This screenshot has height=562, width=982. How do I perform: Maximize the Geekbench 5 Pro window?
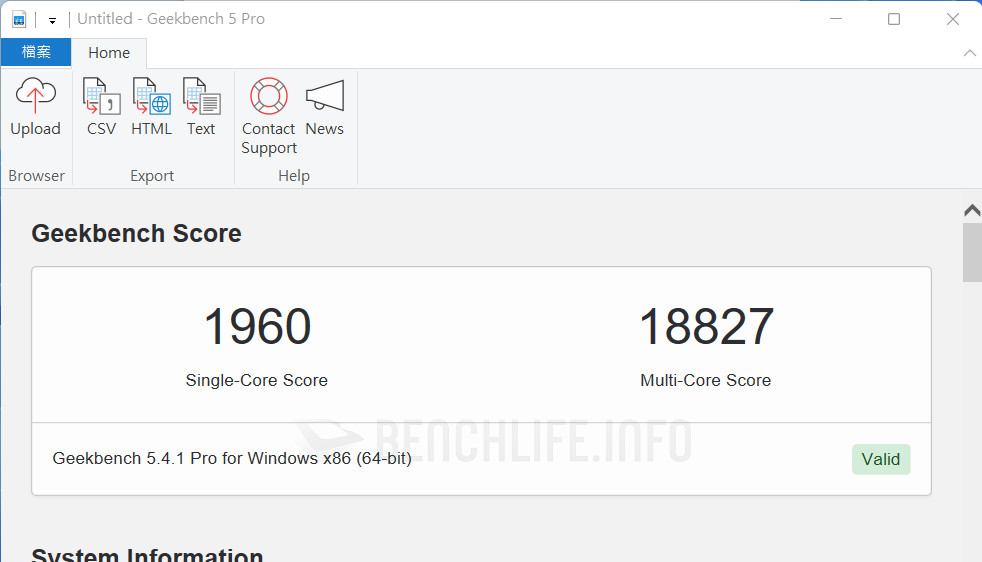tap(894, 19)
